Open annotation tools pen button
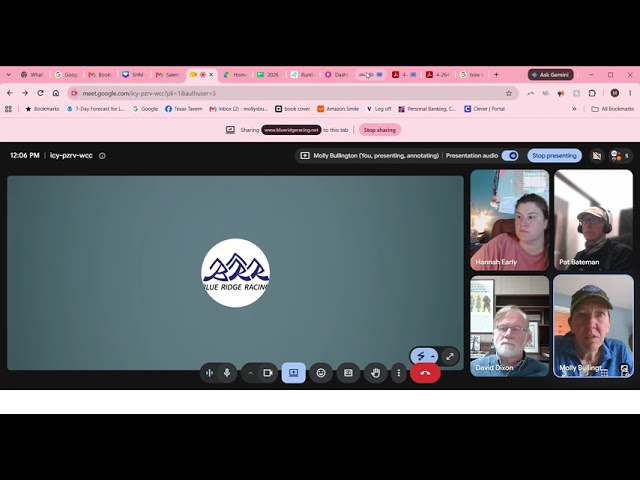This screenshot has width=640, height=480. 420,356
